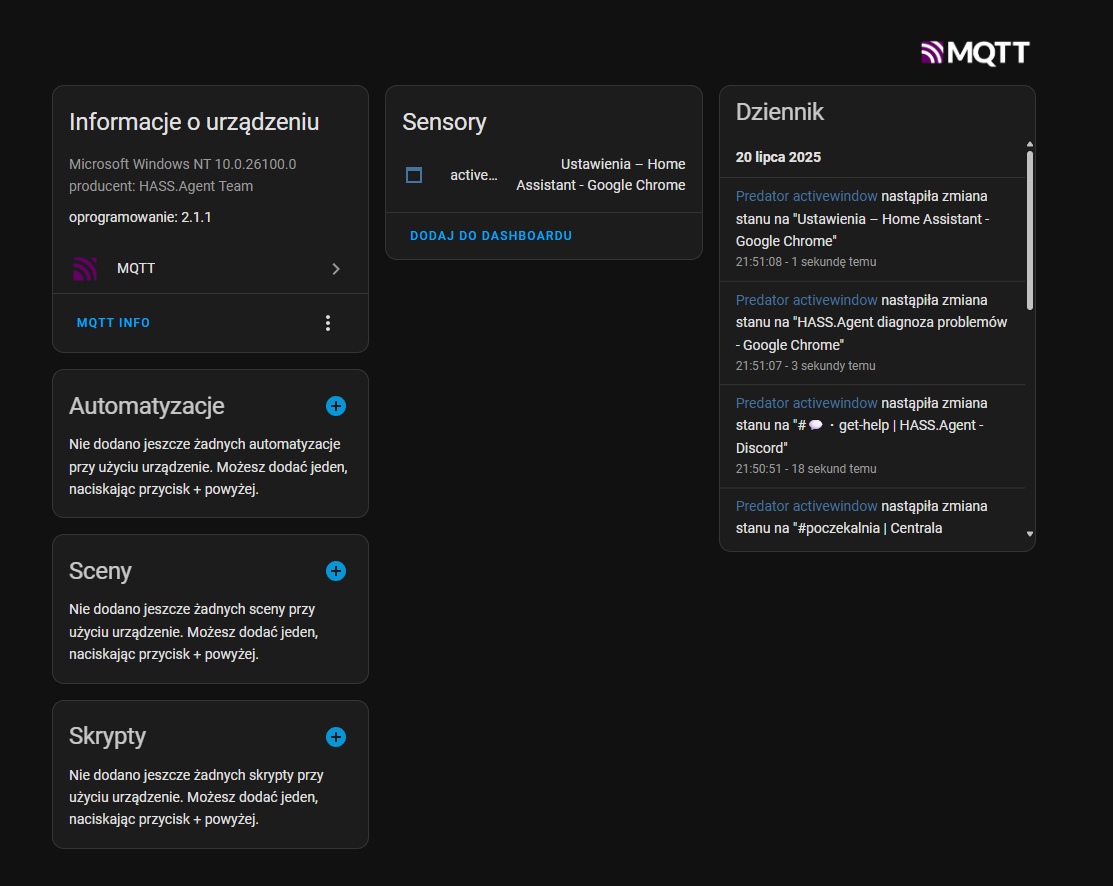Click the Automatyzacje card heading
Image resolution: width=1113 pixels, height=886 pixels.
146,406
